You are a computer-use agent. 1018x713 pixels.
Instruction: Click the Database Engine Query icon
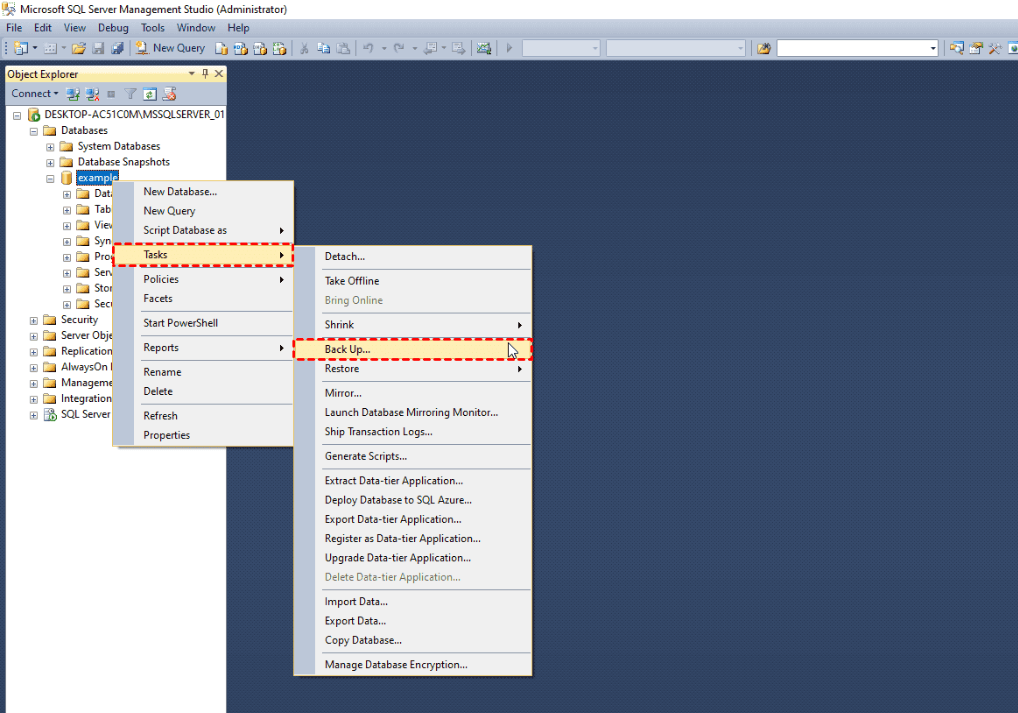pos(221,48)
